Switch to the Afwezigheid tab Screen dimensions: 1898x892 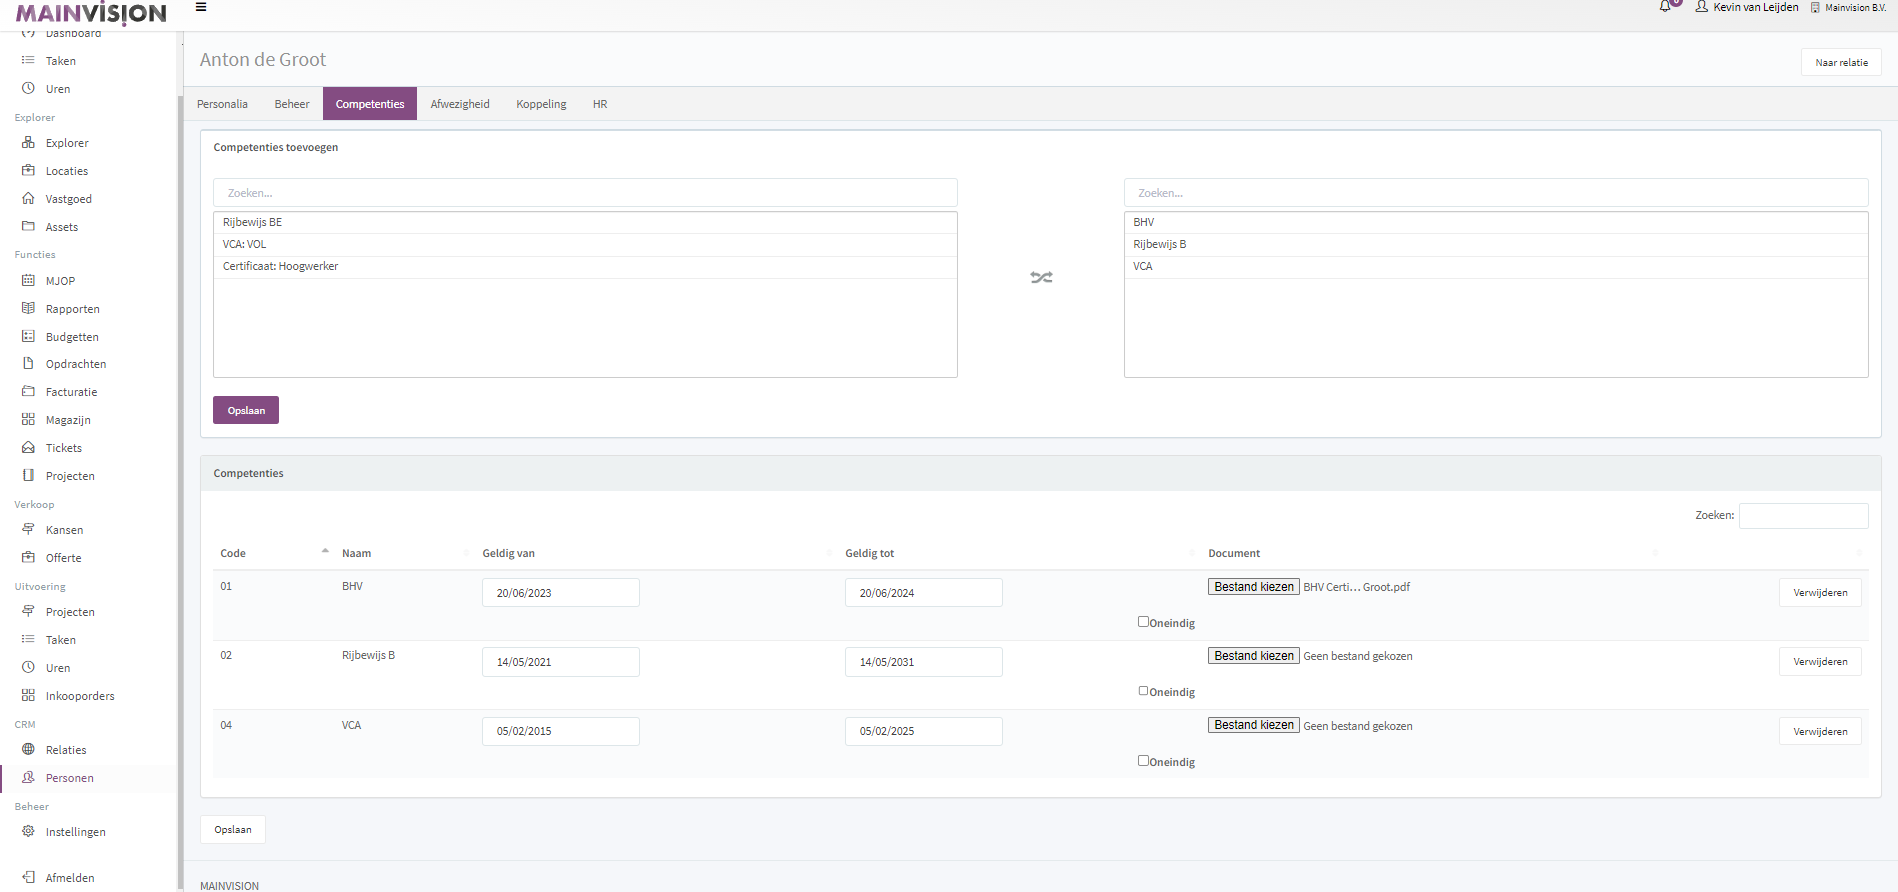(460, 104)
